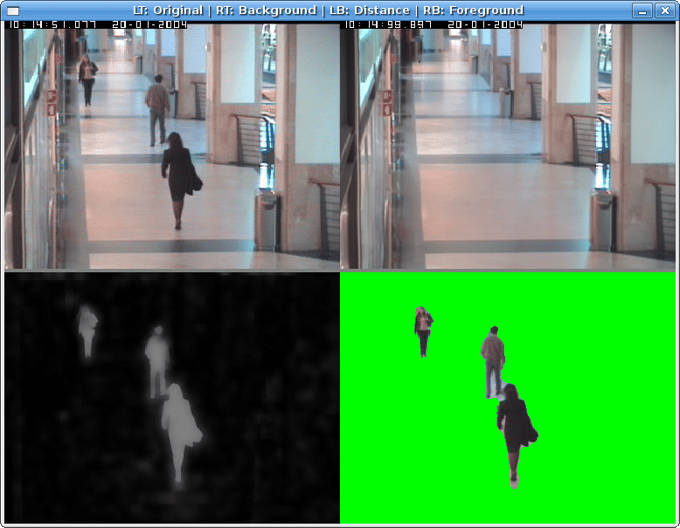
Task: Pick the farthest person in the original frame
Action: click(x=88, y=78)
